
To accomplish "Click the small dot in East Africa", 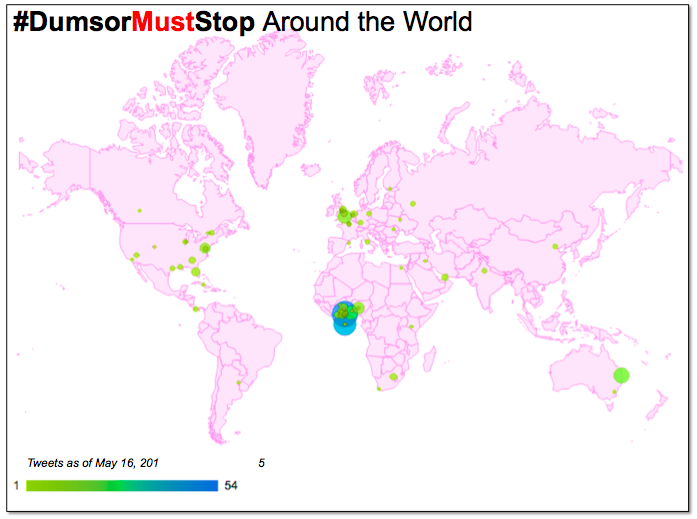I will click(x=411, y=327).
